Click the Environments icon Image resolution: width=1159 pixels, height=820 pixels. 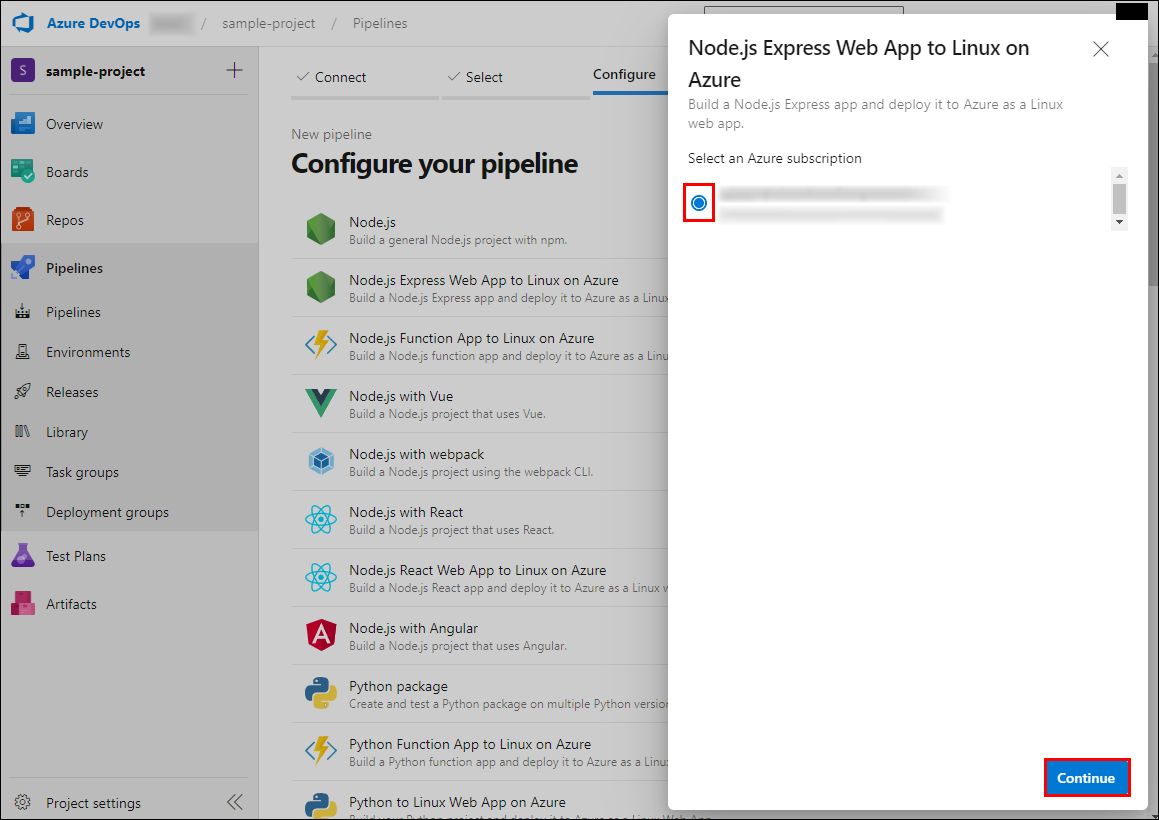[23, 351]
